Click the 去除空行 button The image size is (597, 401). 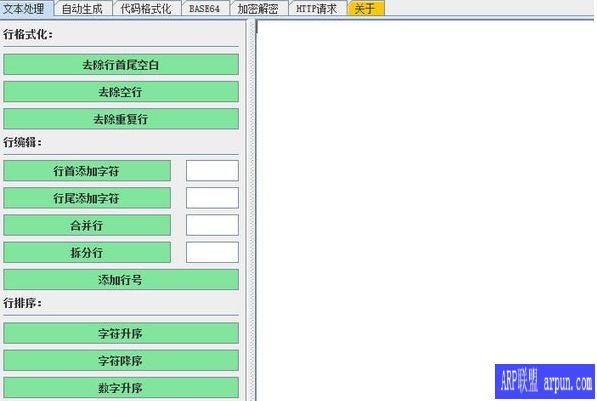click(x=121, y=91)
